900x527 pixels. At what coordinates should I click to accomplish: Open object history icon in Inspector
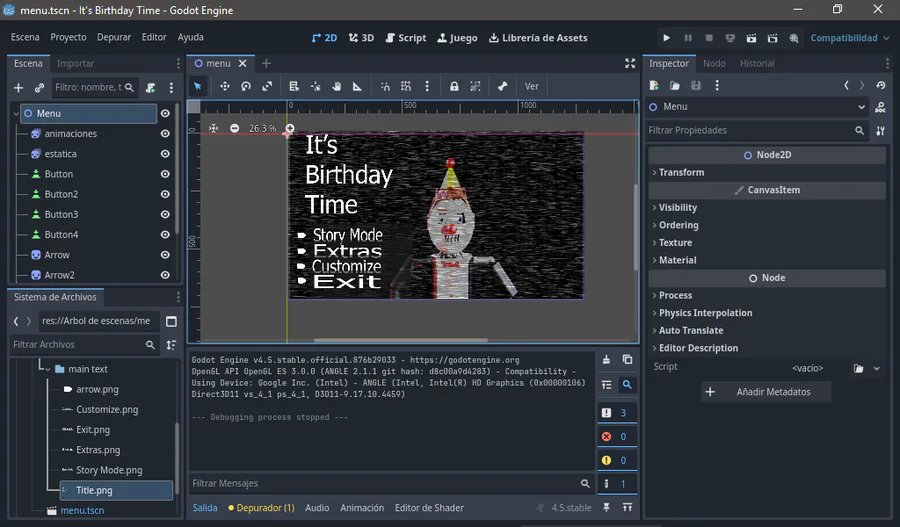tap(880, 86)
